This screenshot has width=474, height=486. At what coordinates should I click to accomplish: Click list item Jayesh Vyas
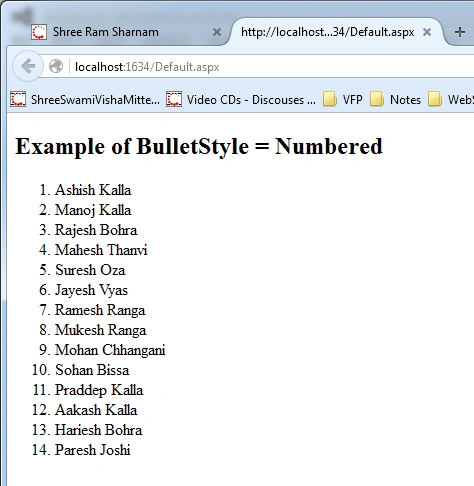(91, 290)
